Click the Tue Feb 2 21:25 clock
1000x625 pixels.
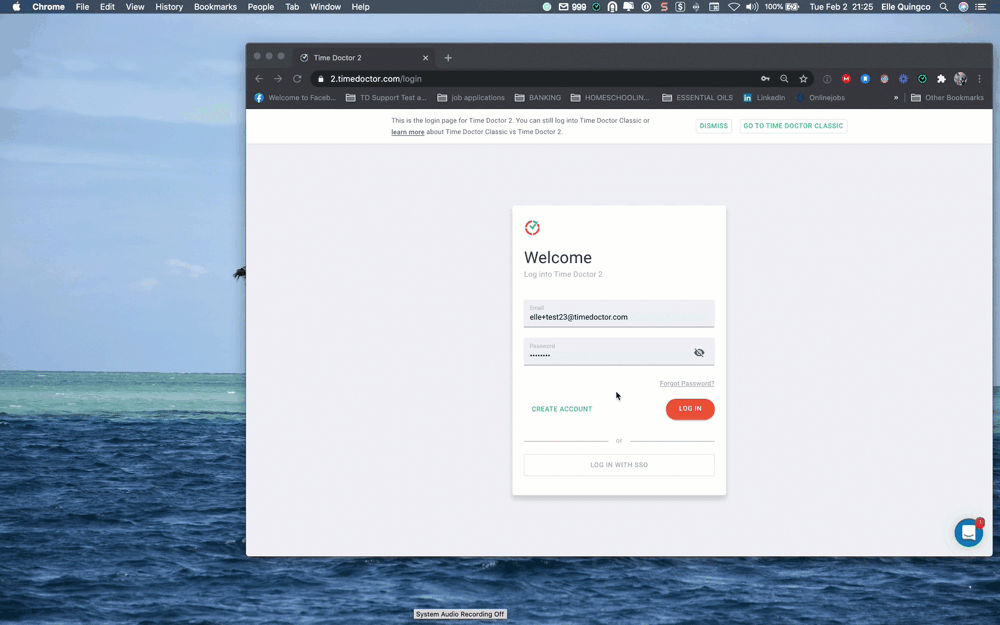[x=841, y=7]
